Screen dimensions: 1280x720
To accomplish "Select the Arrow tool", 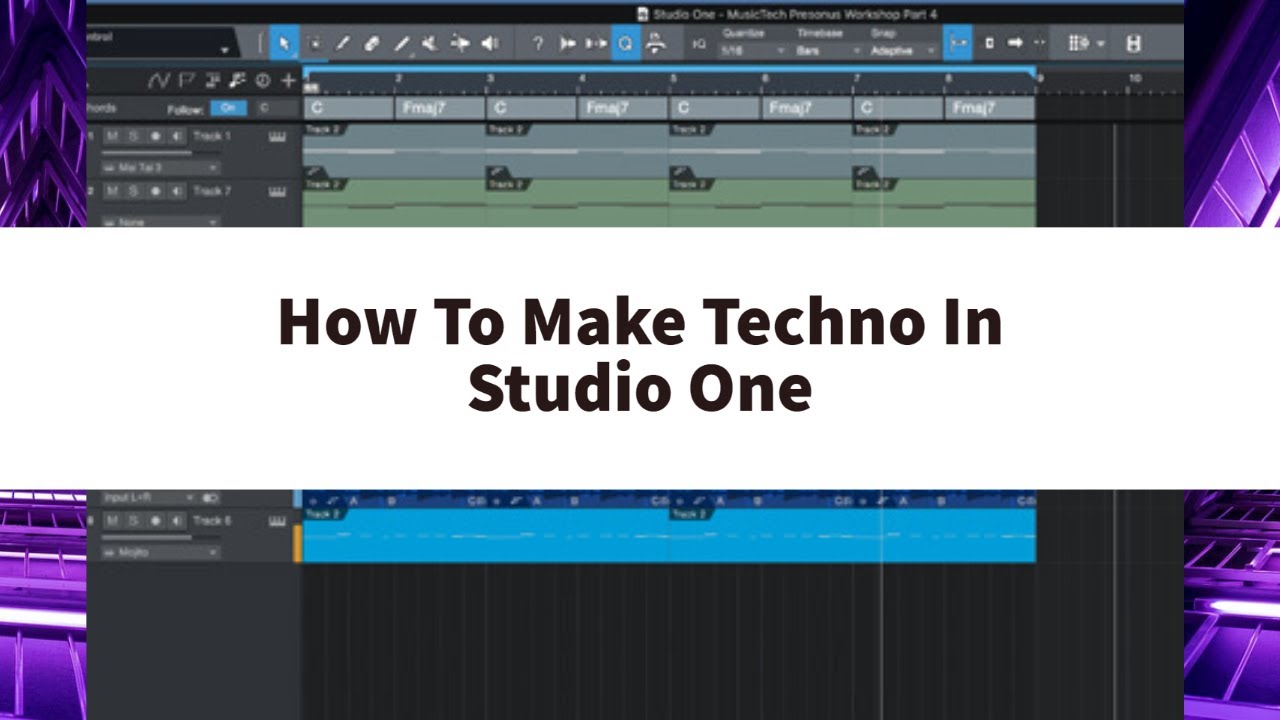I will coord(284,43).
